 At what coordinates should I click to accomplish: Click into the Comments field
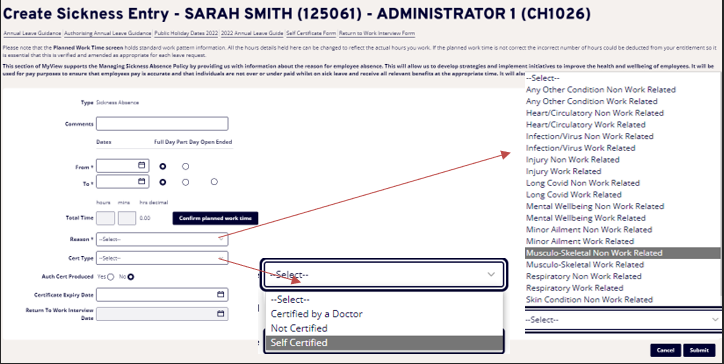pyautogui.click(x=162, y=124)
